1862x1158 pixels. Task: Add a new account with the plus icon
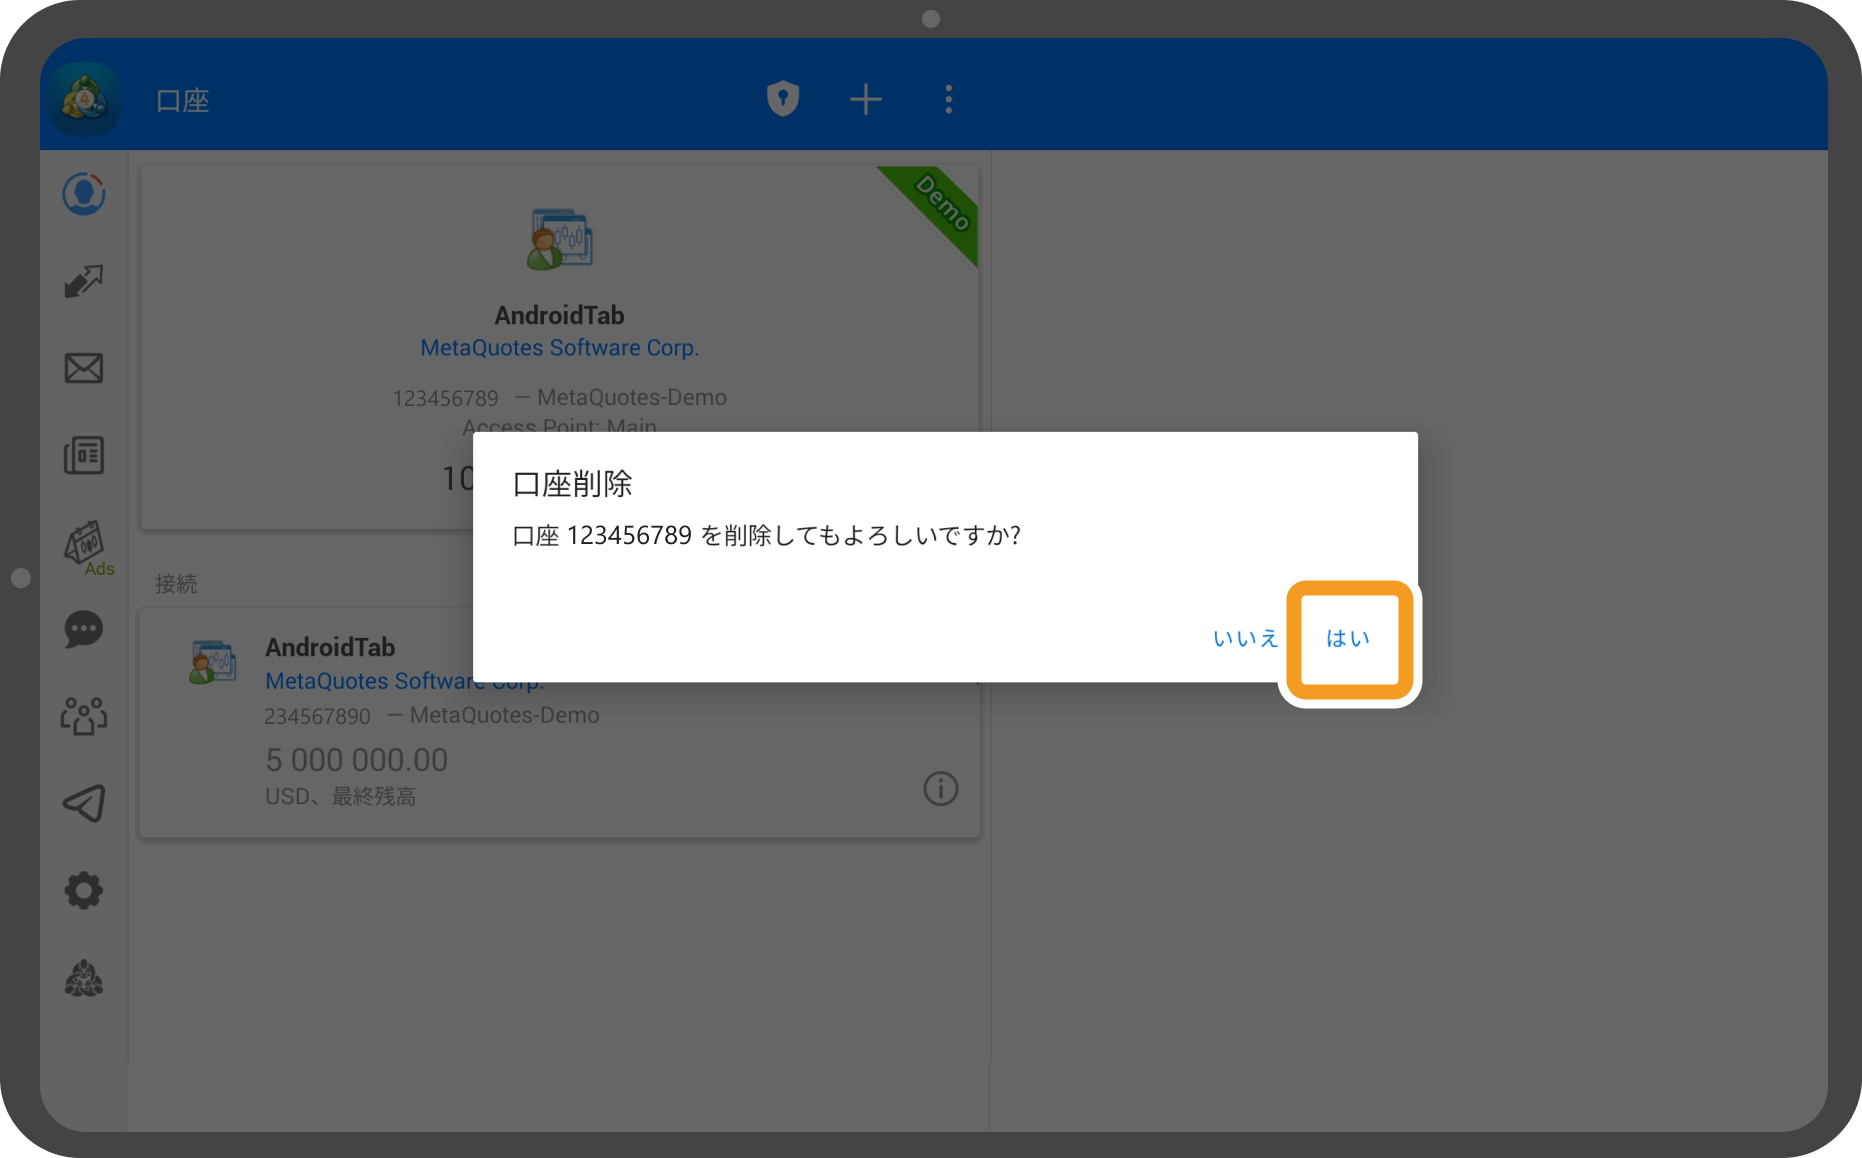[x=866, y=98]
